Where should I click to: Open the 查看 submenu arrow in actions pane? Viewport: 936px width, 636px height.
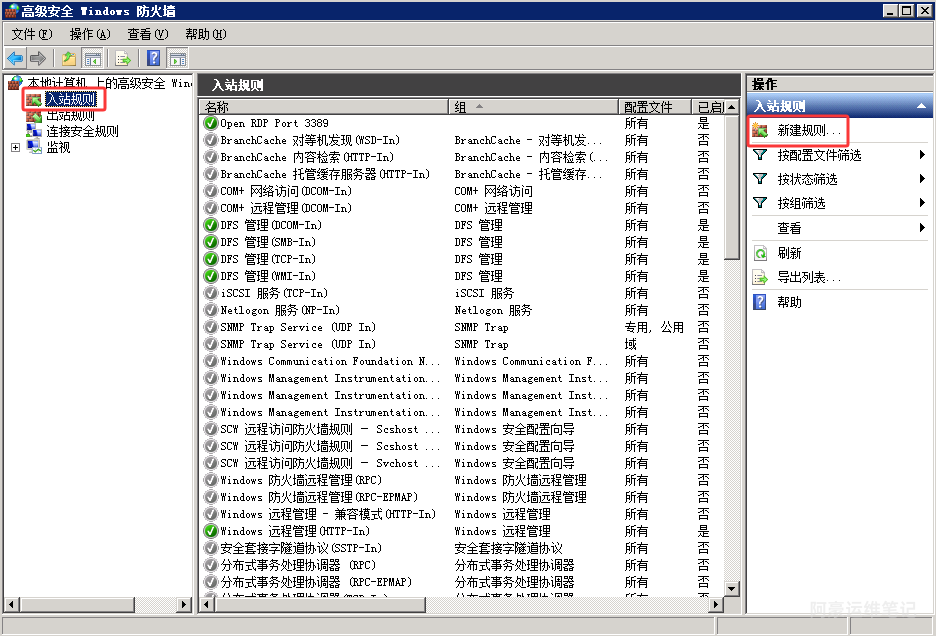coord(922,228)
